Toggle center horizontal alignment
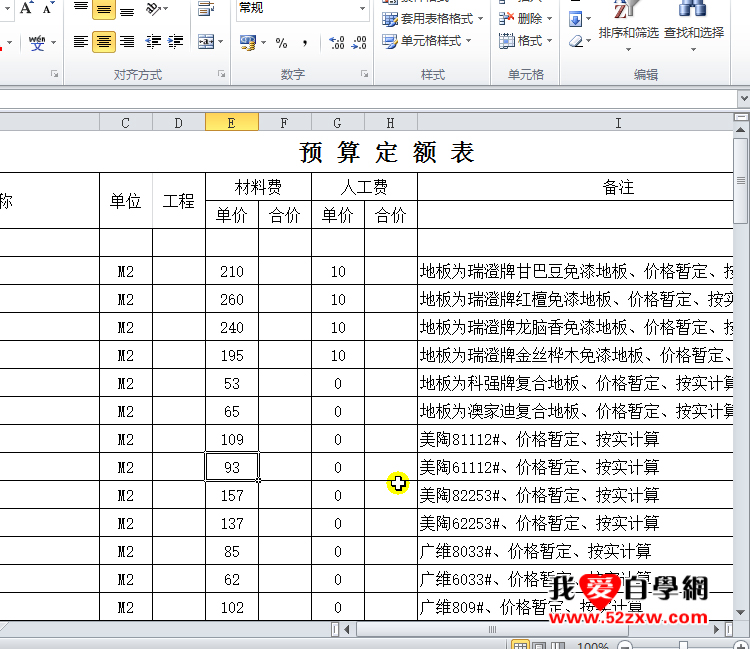 tap(104, 42)
